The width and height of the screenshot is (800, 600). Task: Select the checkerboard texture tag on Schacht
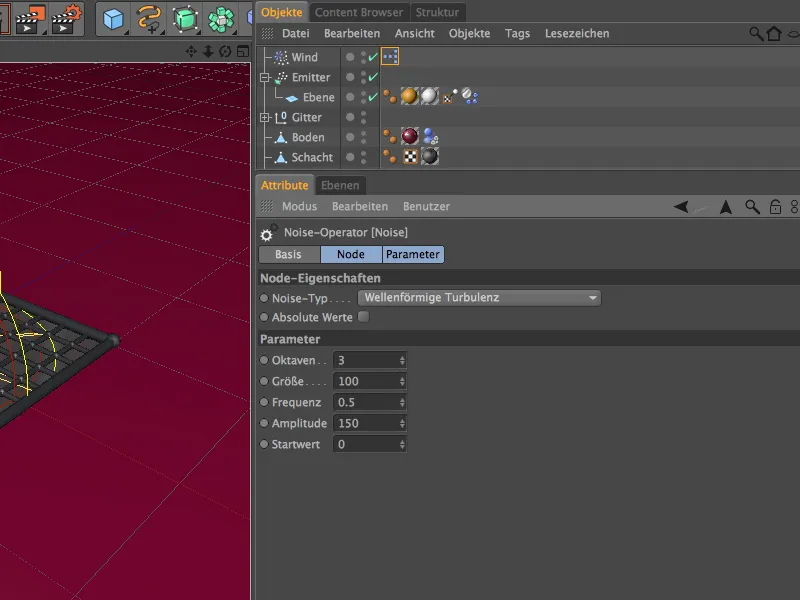(410, 157)
